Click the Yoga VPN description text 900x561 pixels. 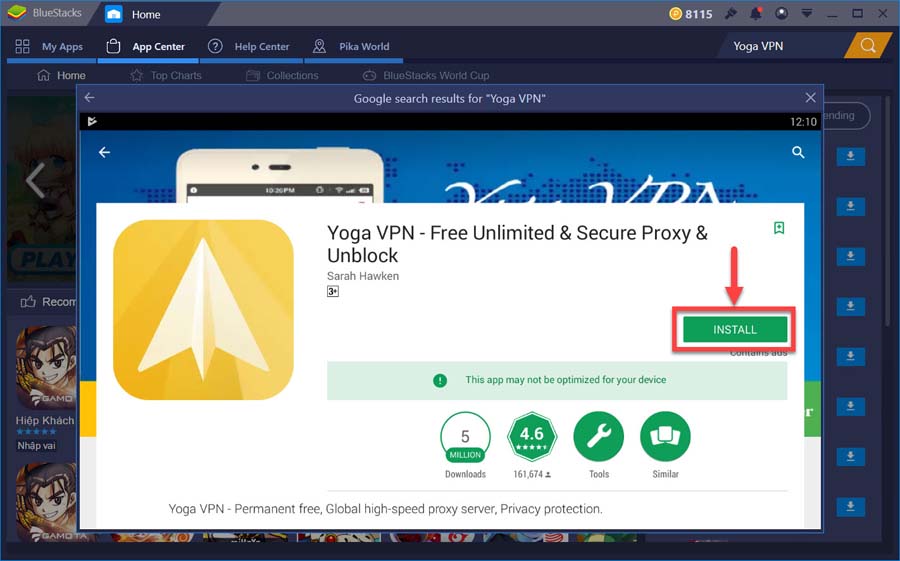pos(385,509)
